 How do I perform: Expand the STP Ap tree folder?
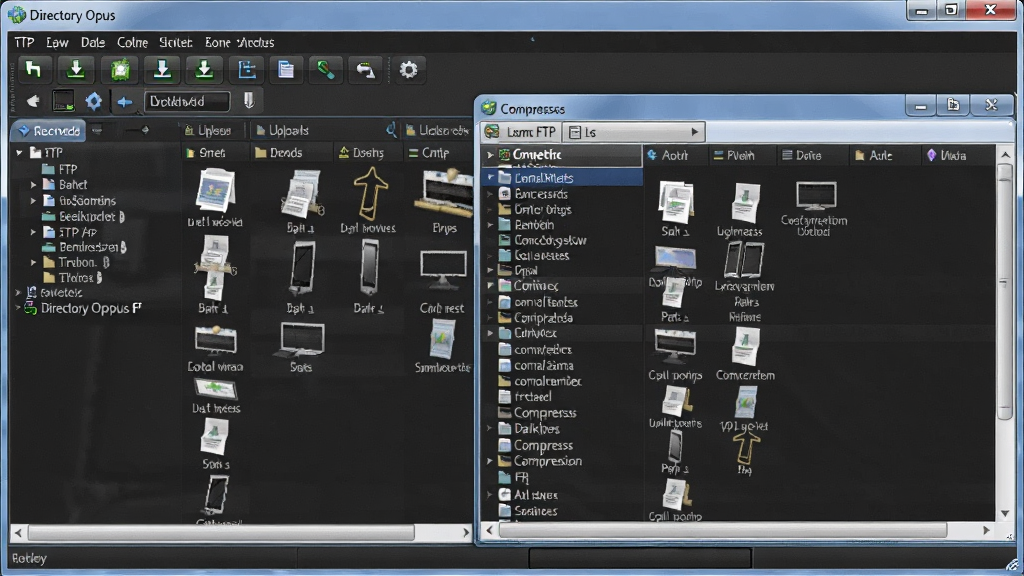pyautogui.click(x=33, y=232)
